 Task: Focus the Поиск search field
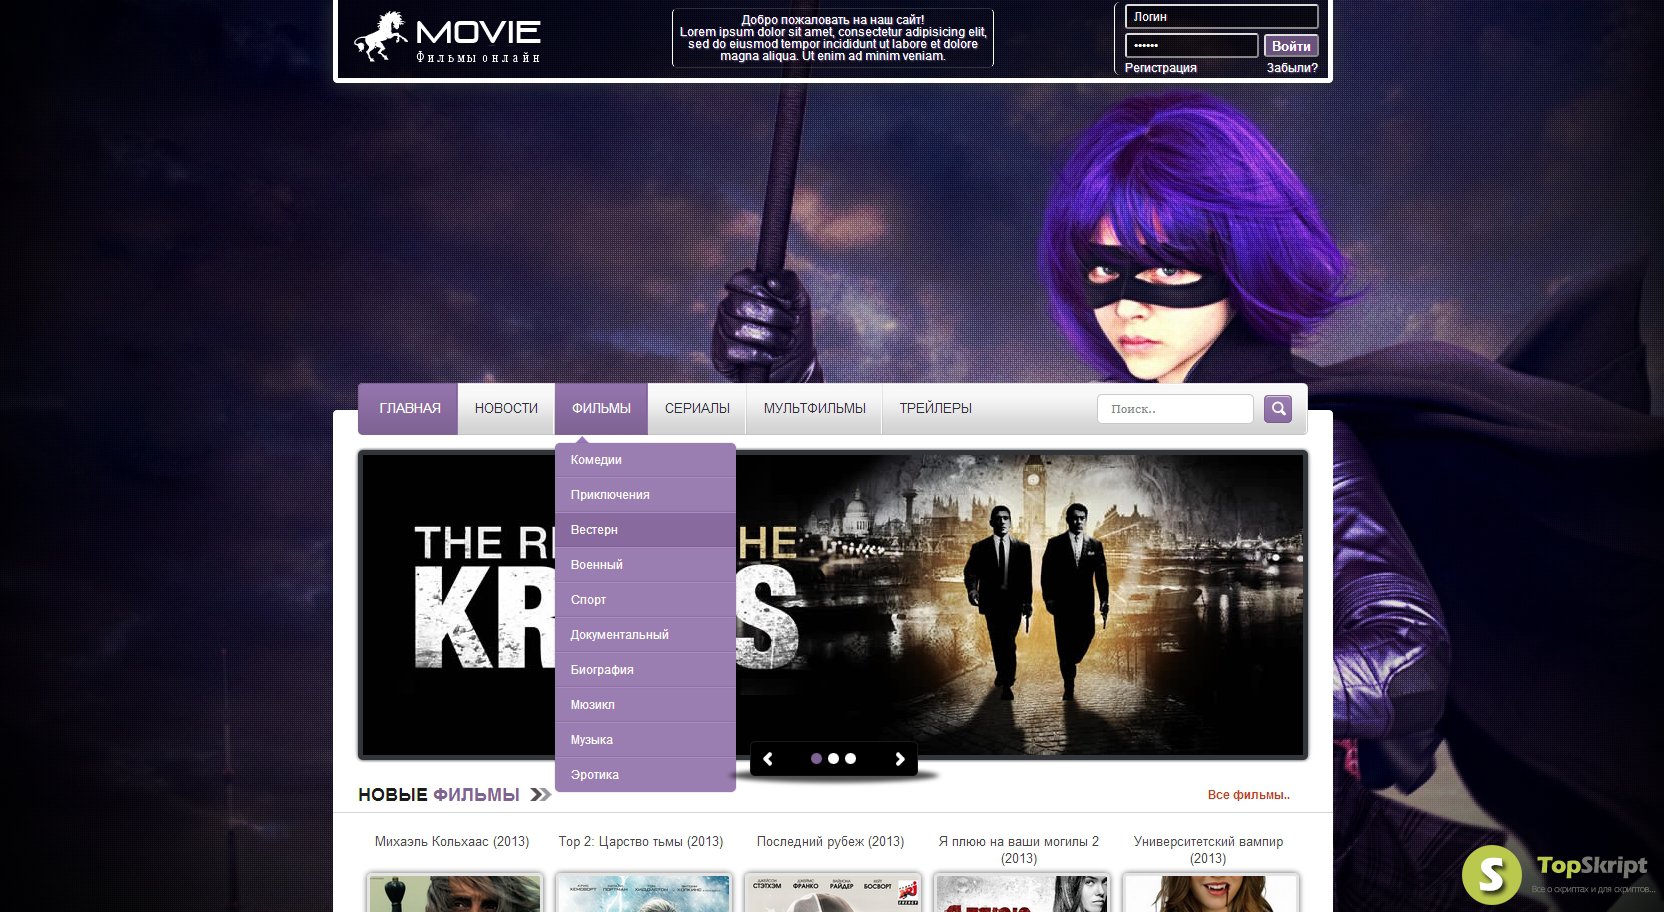coord(1175,409)
